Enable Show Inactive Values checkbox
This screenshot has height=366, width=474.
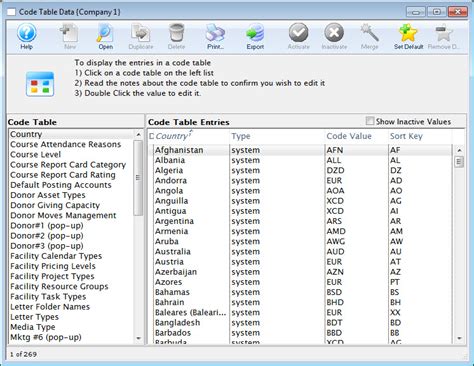pyautogui.click(x=370, y=121)
